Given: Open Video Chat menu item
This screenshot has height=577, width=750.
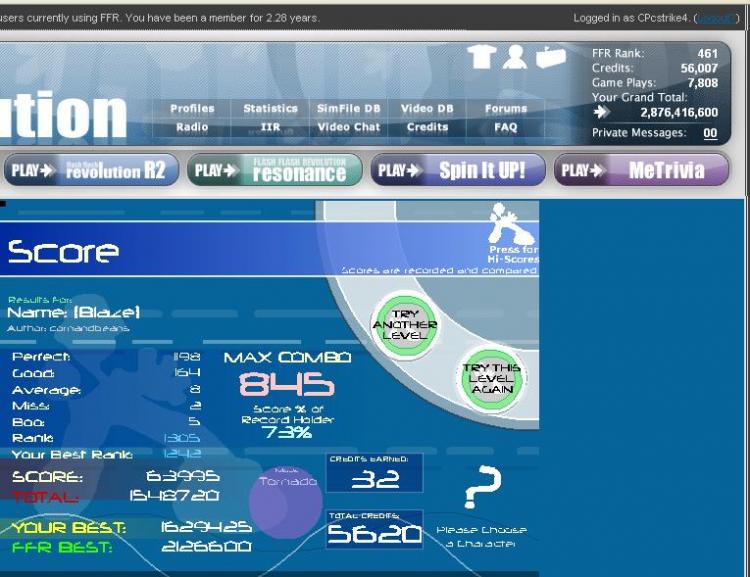Looking at the screenshot, I should pyautogui.click(x=349, y=127).
